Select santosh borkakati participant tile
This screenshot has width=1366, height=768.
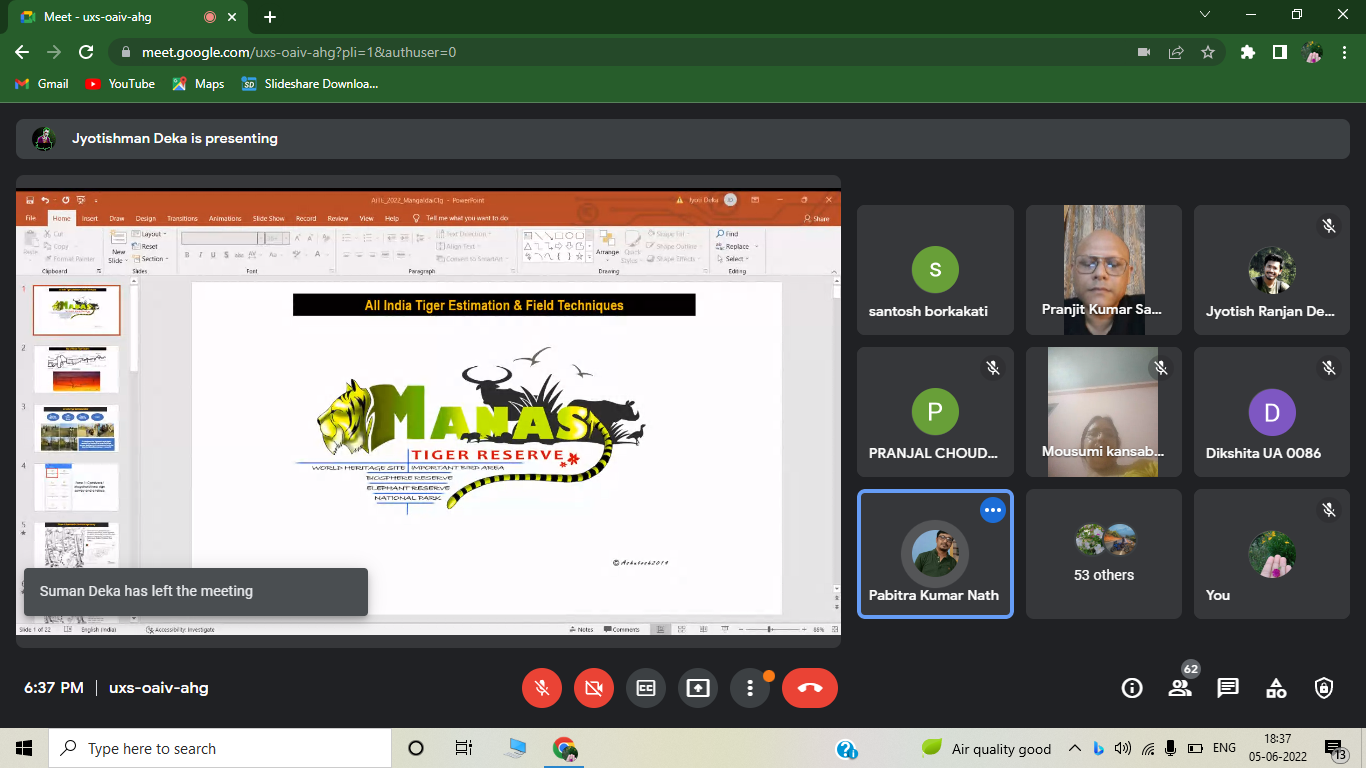pyautogui.click(x=936, y=270)
